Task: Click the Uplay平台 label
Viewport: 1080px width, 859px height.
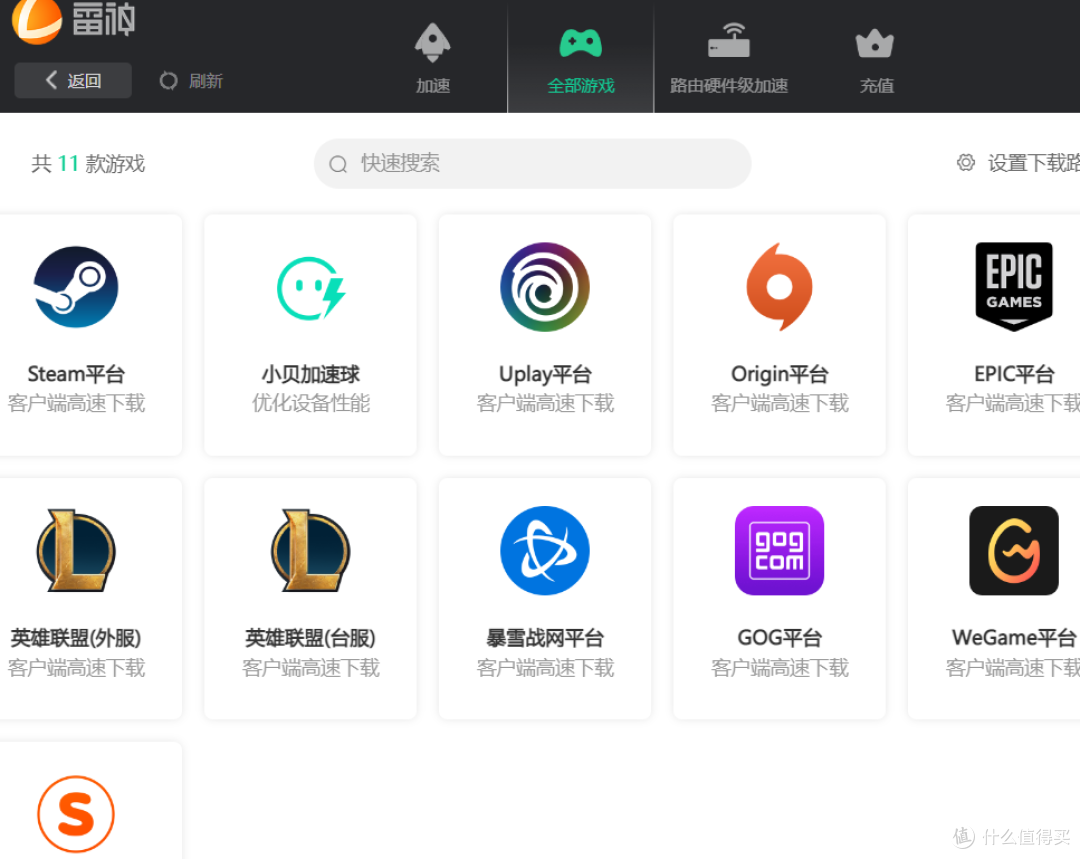Action: (545, 374)
